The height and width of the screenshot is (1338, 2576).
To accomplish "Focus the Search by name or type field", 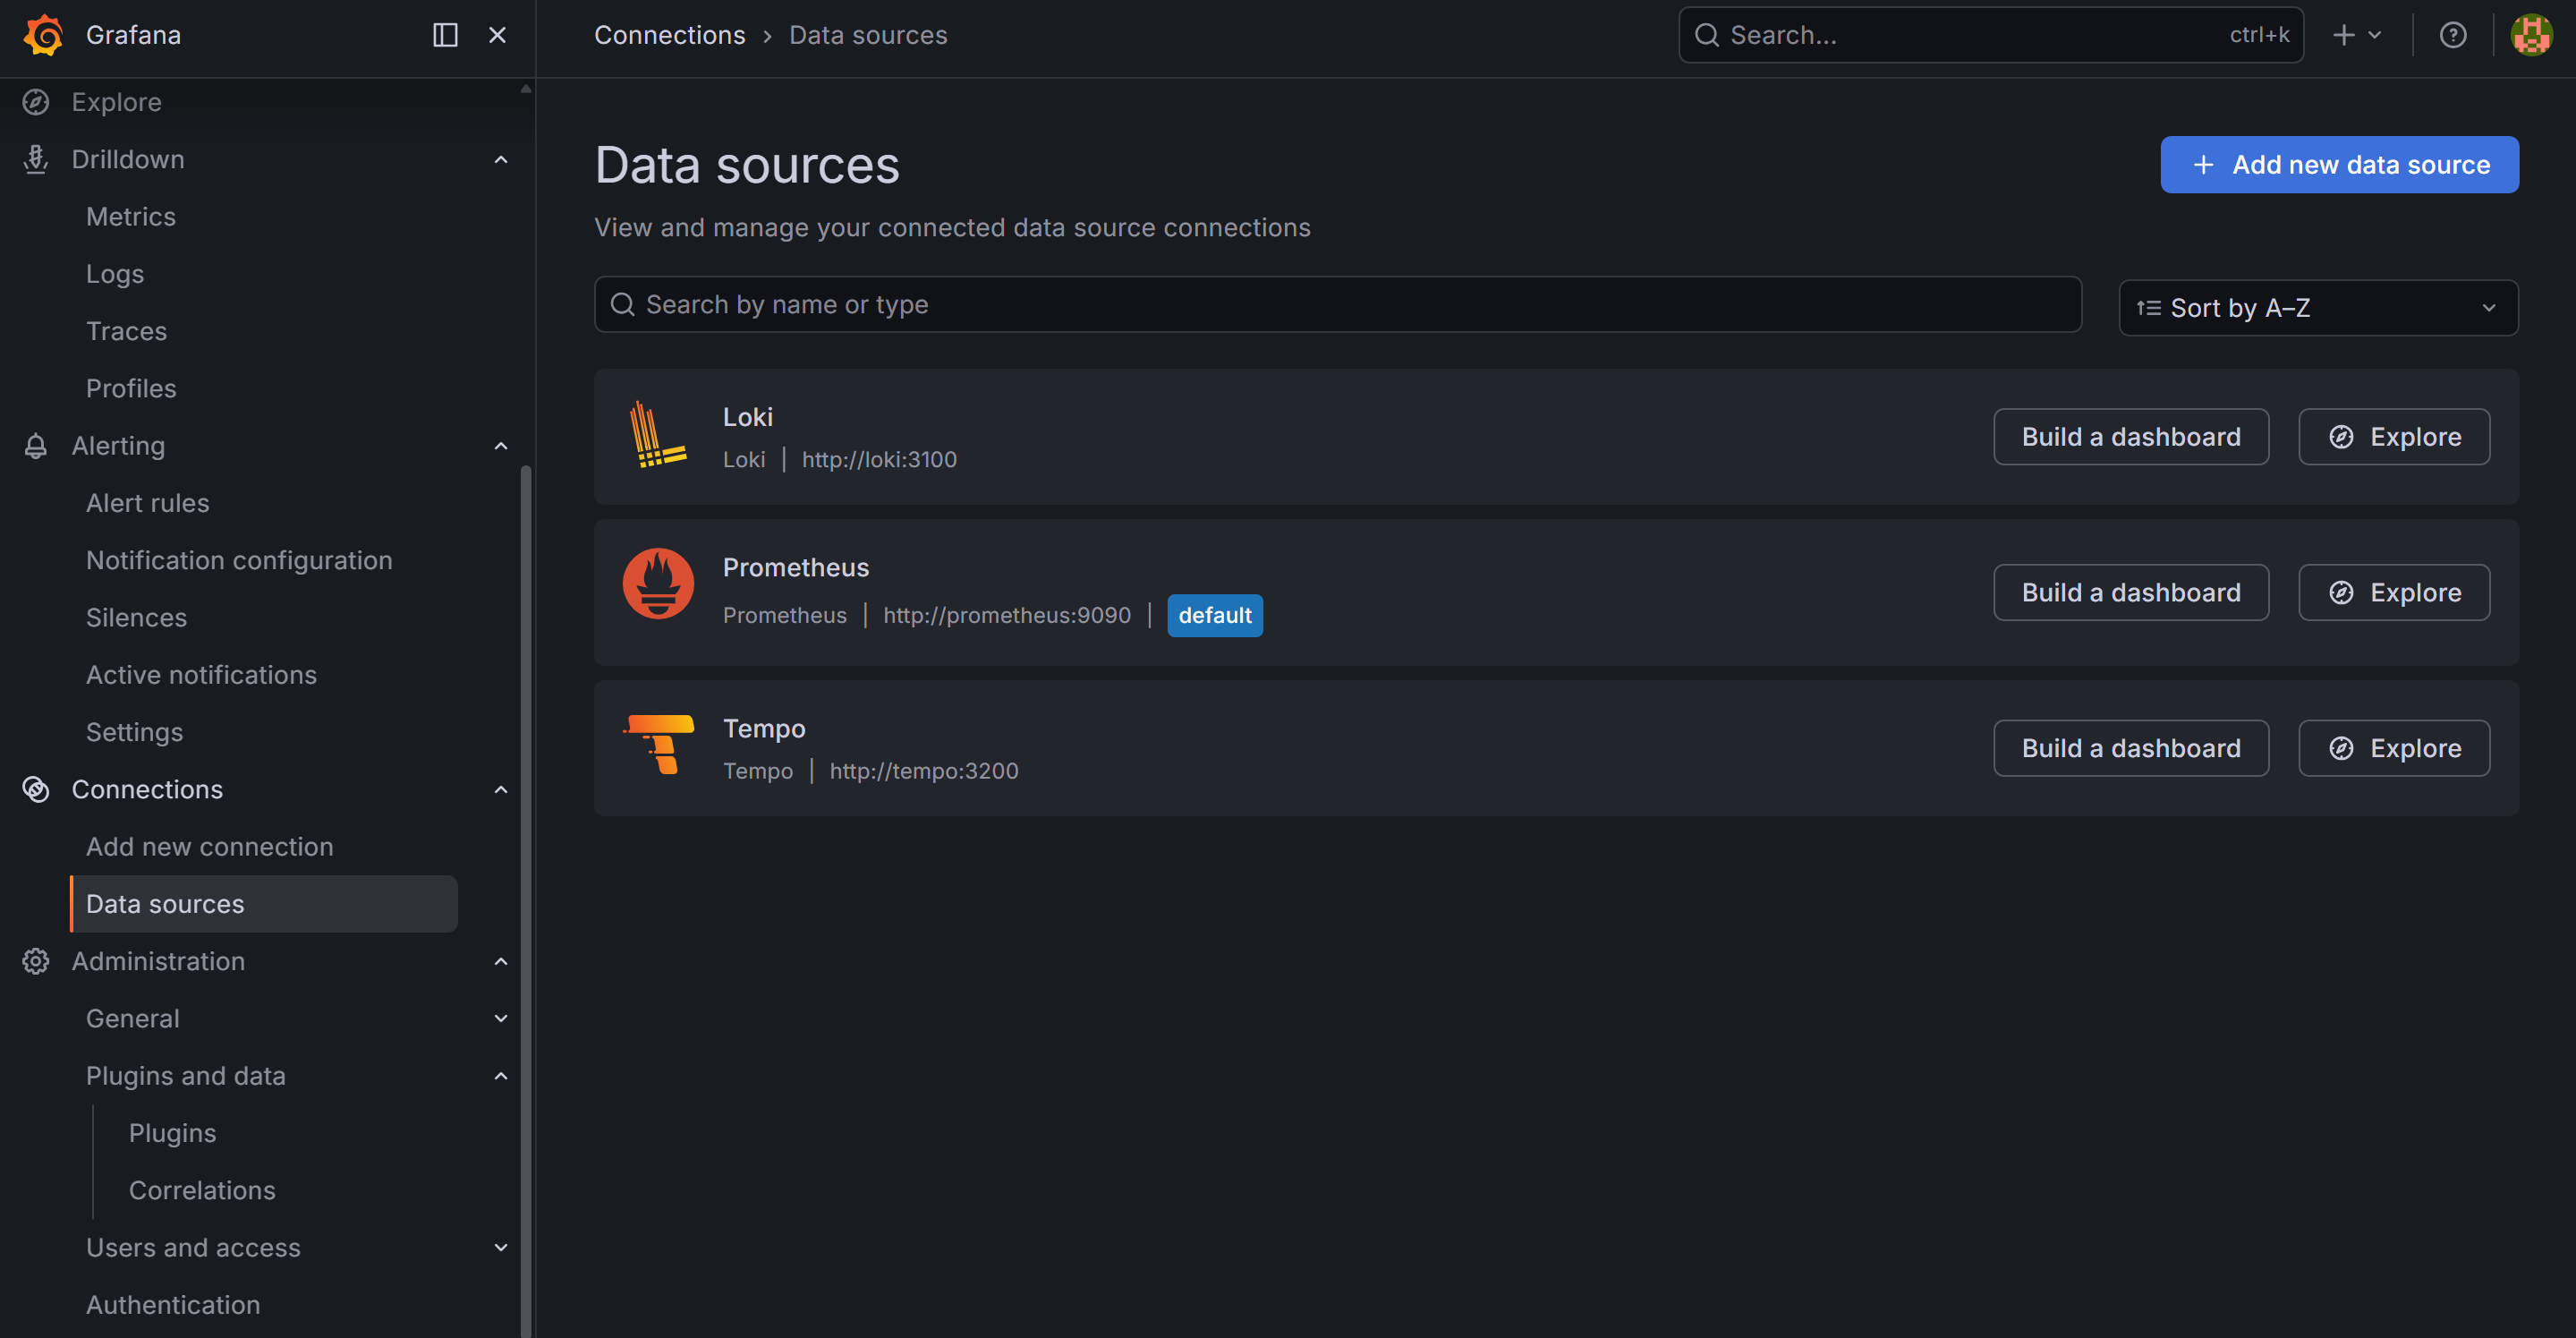I will [x=1337, y=304].
